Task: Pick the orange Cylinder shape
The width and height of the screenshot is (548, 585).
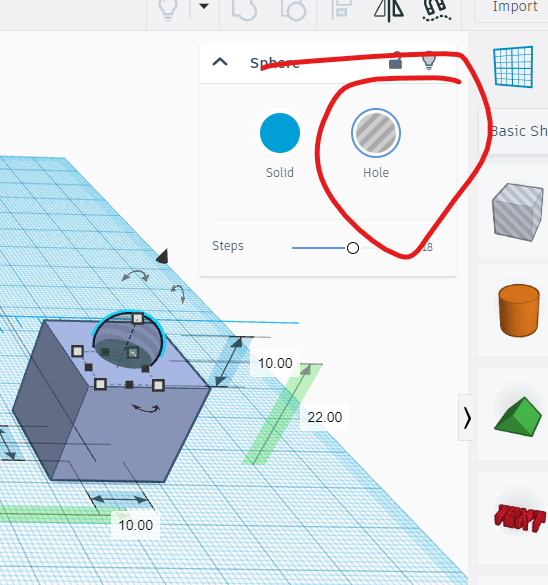Action: [519, 310]
